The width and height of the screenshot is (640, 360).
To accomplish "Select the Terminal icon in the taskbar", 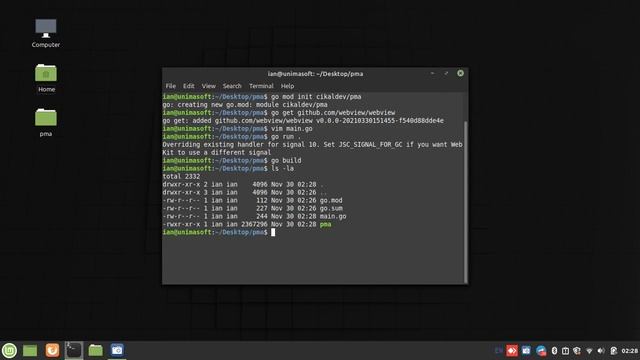I will click(74, 350).
